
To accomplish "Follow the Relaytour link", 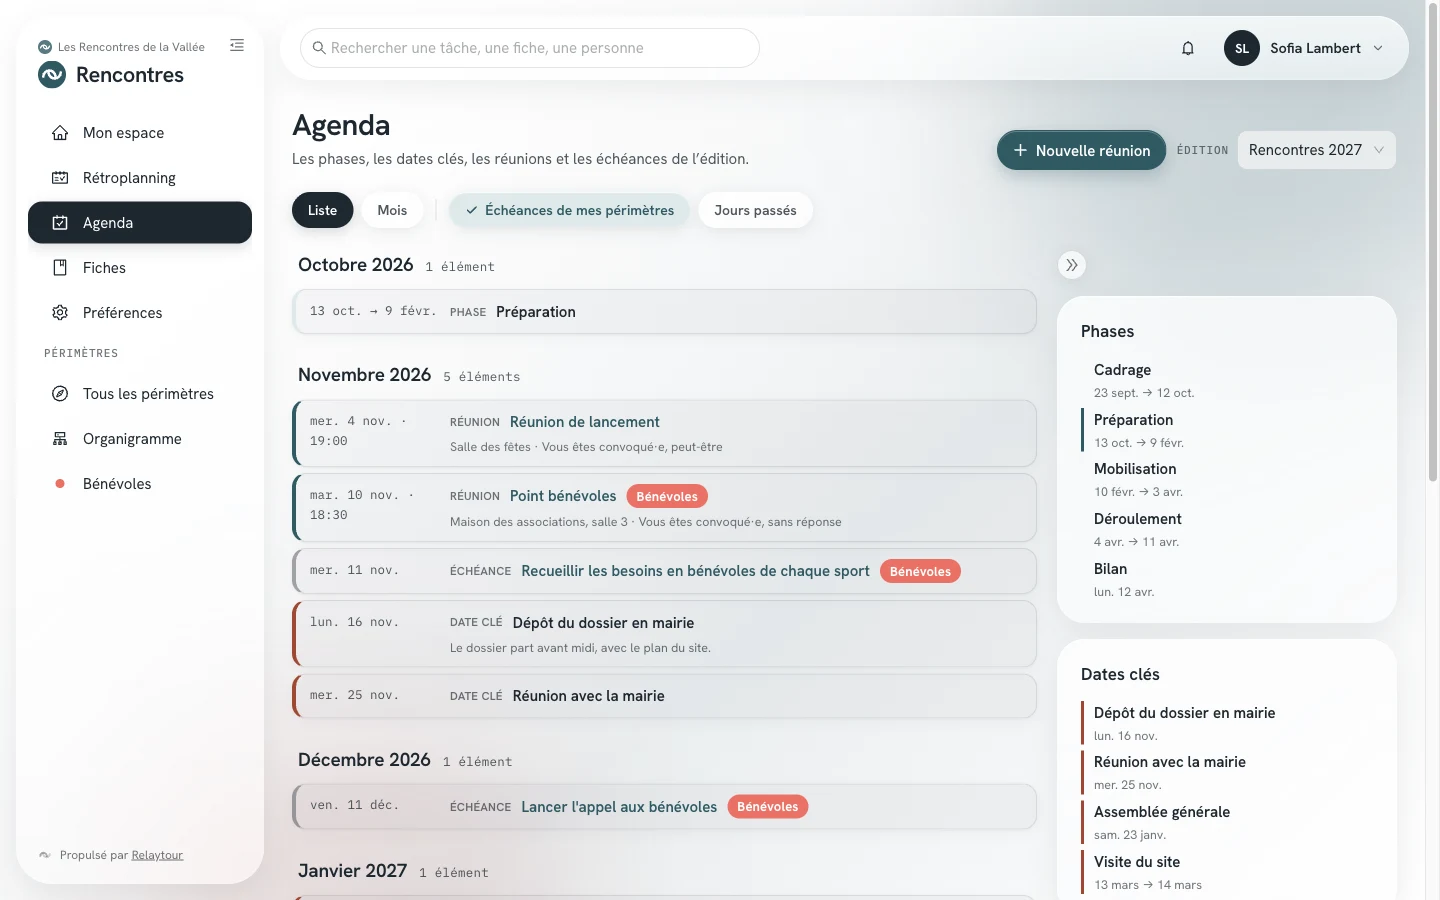I will click(x=157, y=855).
